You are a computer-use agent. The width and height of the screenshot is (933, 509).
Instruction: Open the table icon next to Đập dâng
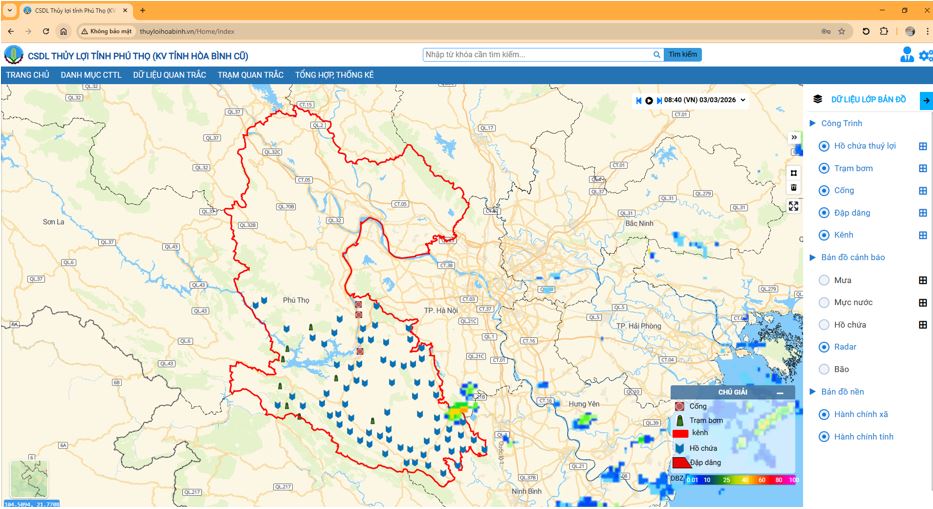923,213
